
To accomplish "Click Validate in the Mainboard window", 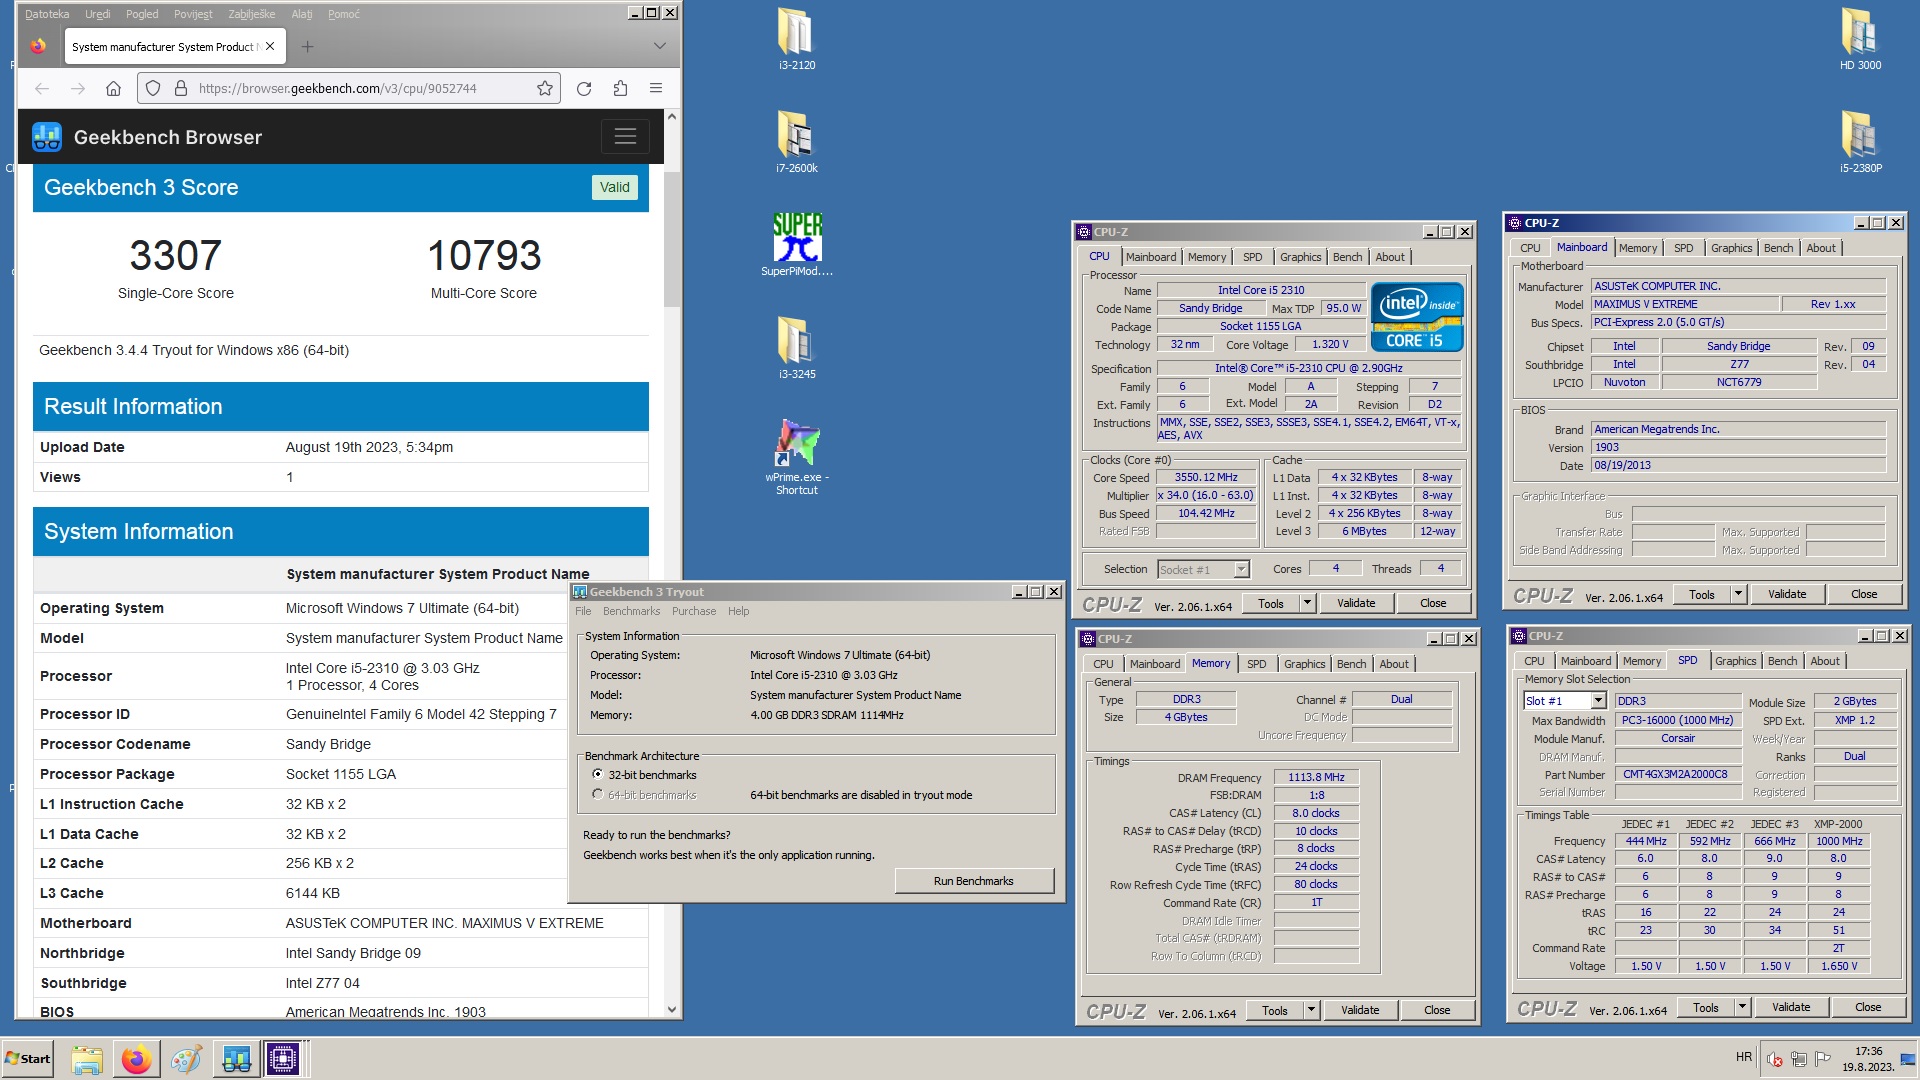I will tap(1787, 594).
